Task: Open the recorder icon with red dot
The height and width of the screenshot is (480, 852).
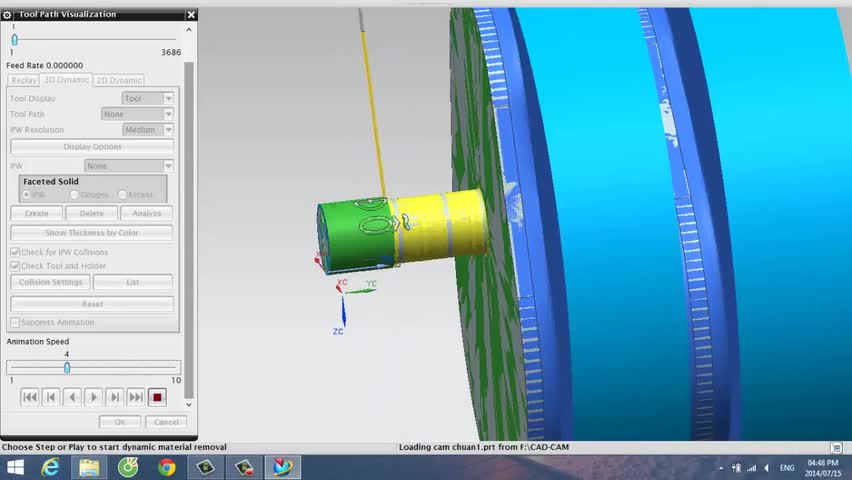Action: 244,467
